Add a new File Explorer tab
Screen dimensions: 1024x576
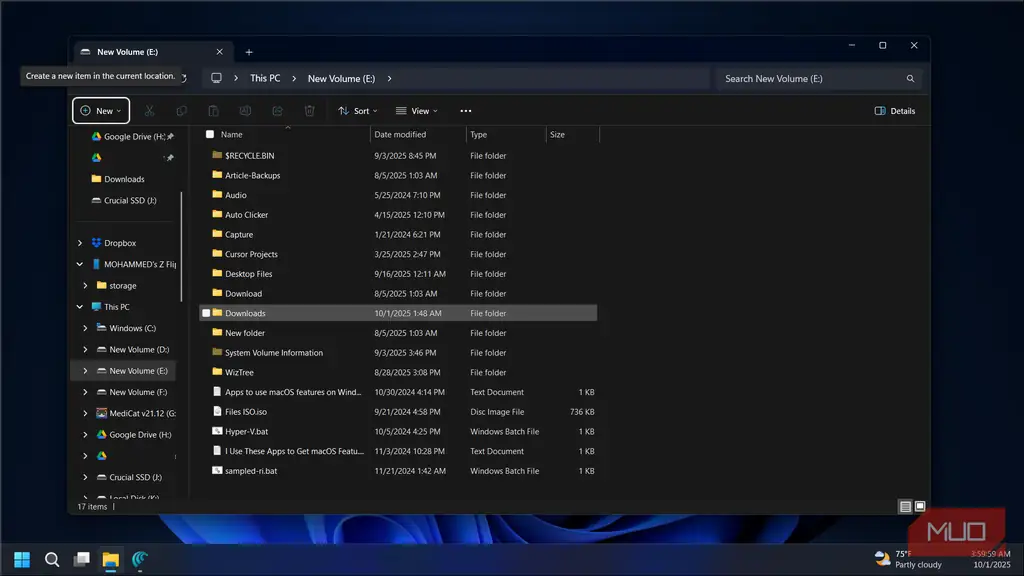click(x=249, y=52)
